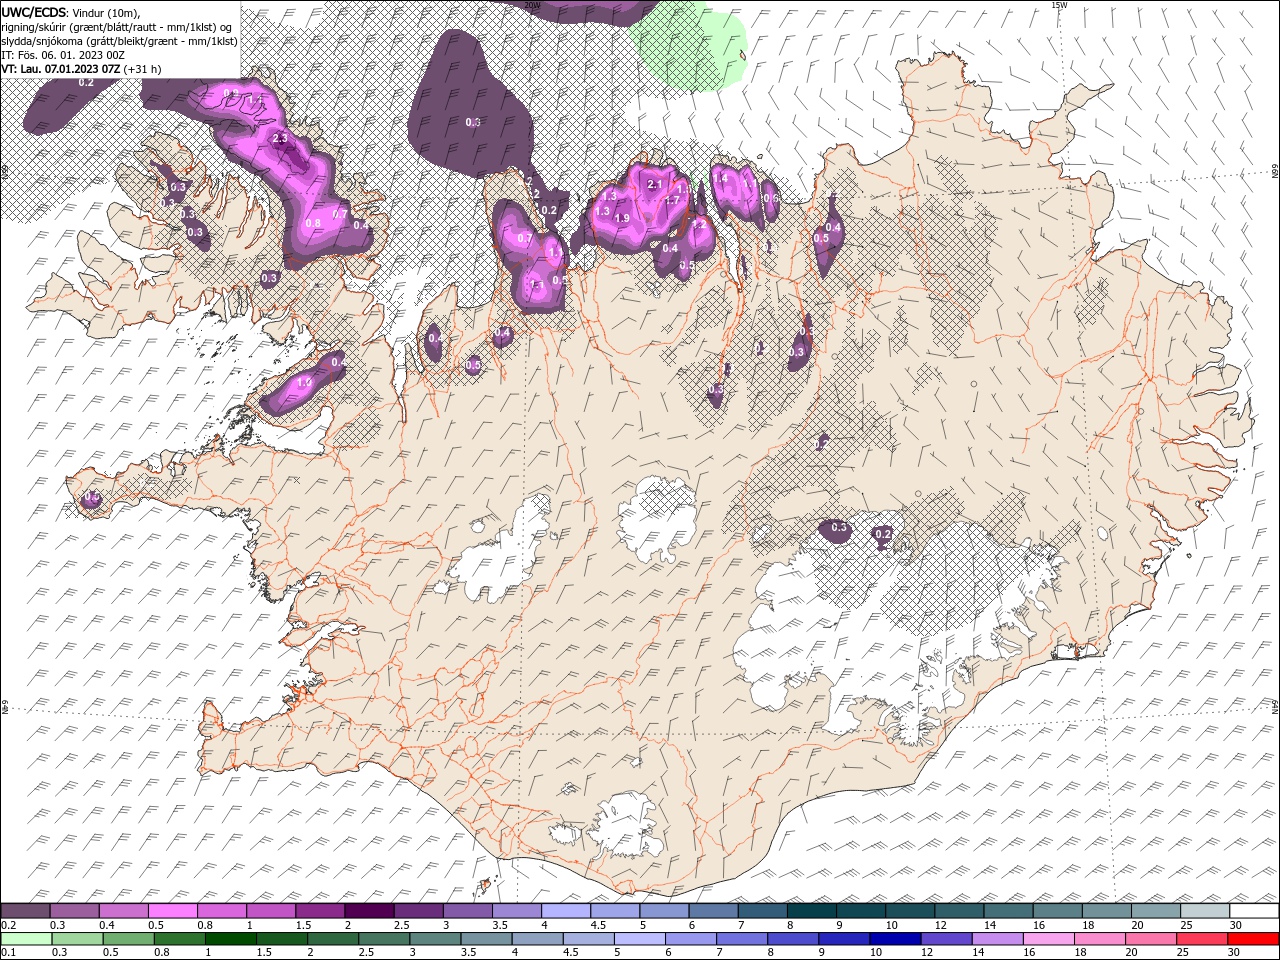Click the 2.1 precipitation value on the north coast
The image size is (1280, 960).
pyautogui.click(x=655, y=185)
